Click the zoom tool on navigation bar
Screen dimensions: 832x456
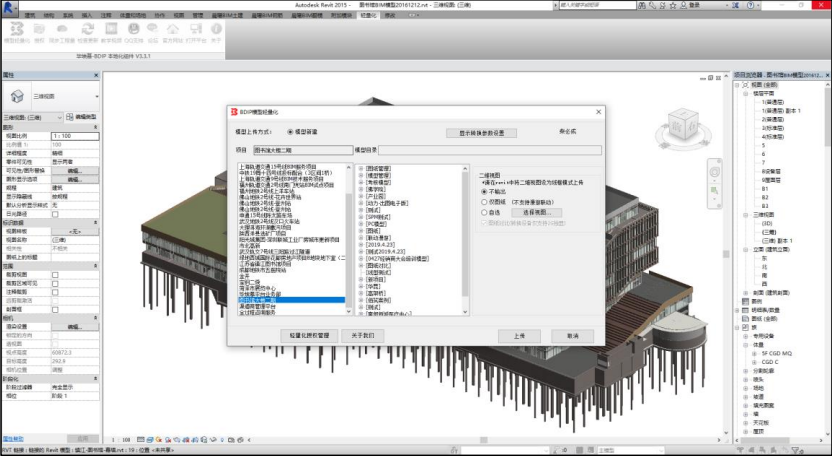(x=715, y=190)
